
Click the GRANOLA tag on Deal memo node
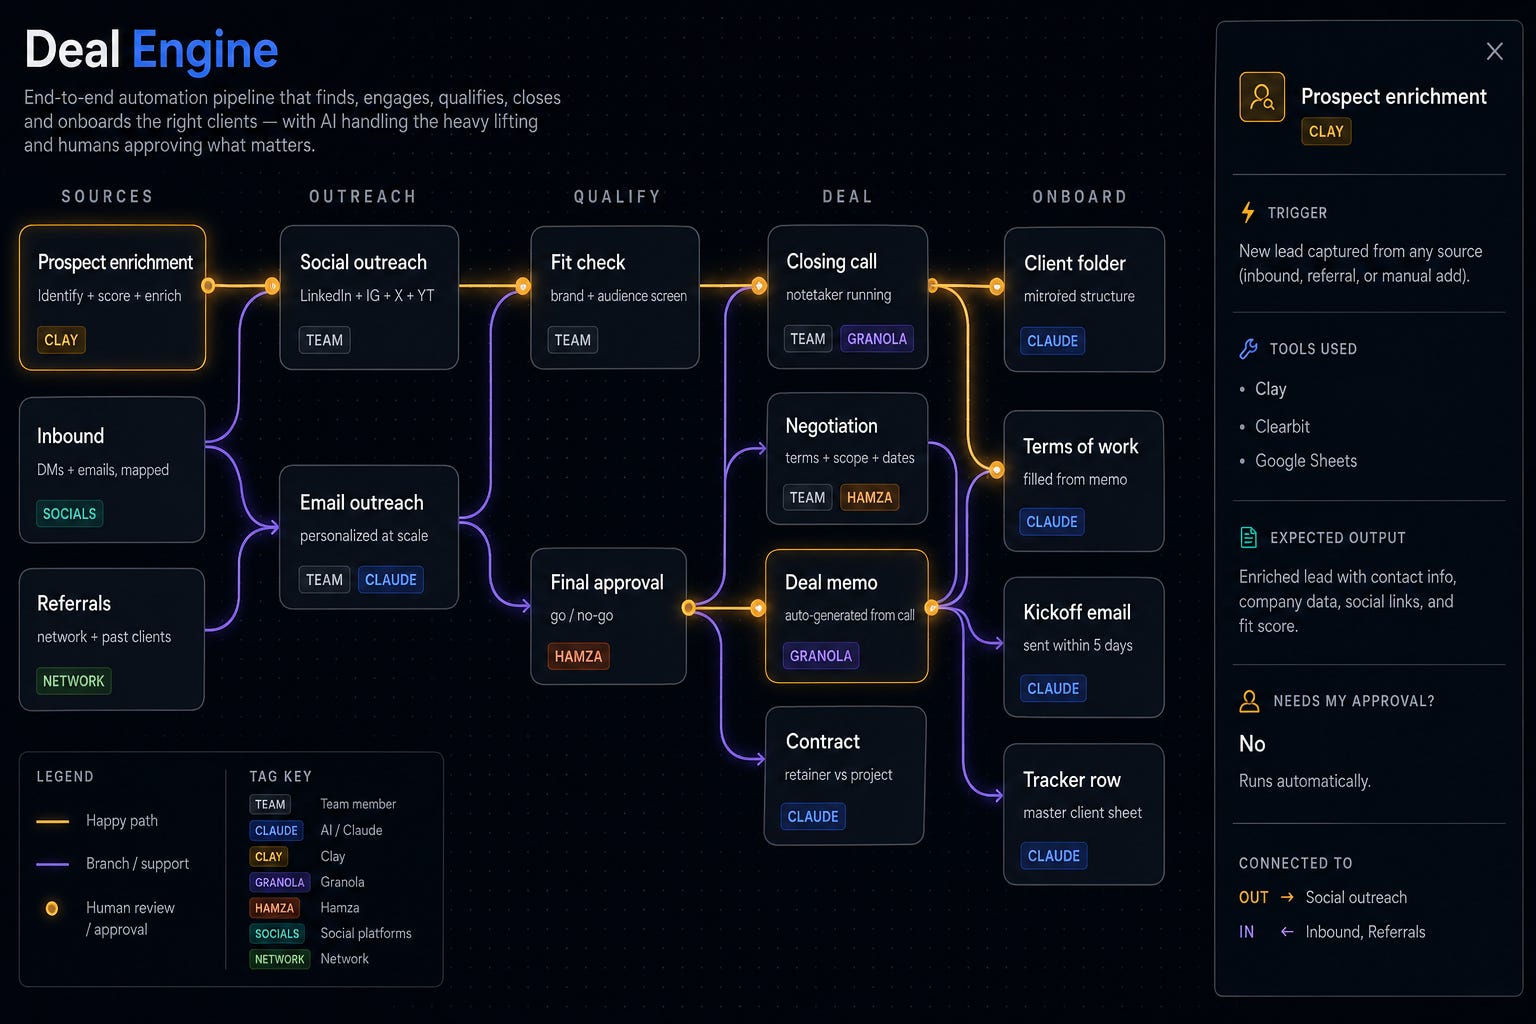[x=821, y=656]
